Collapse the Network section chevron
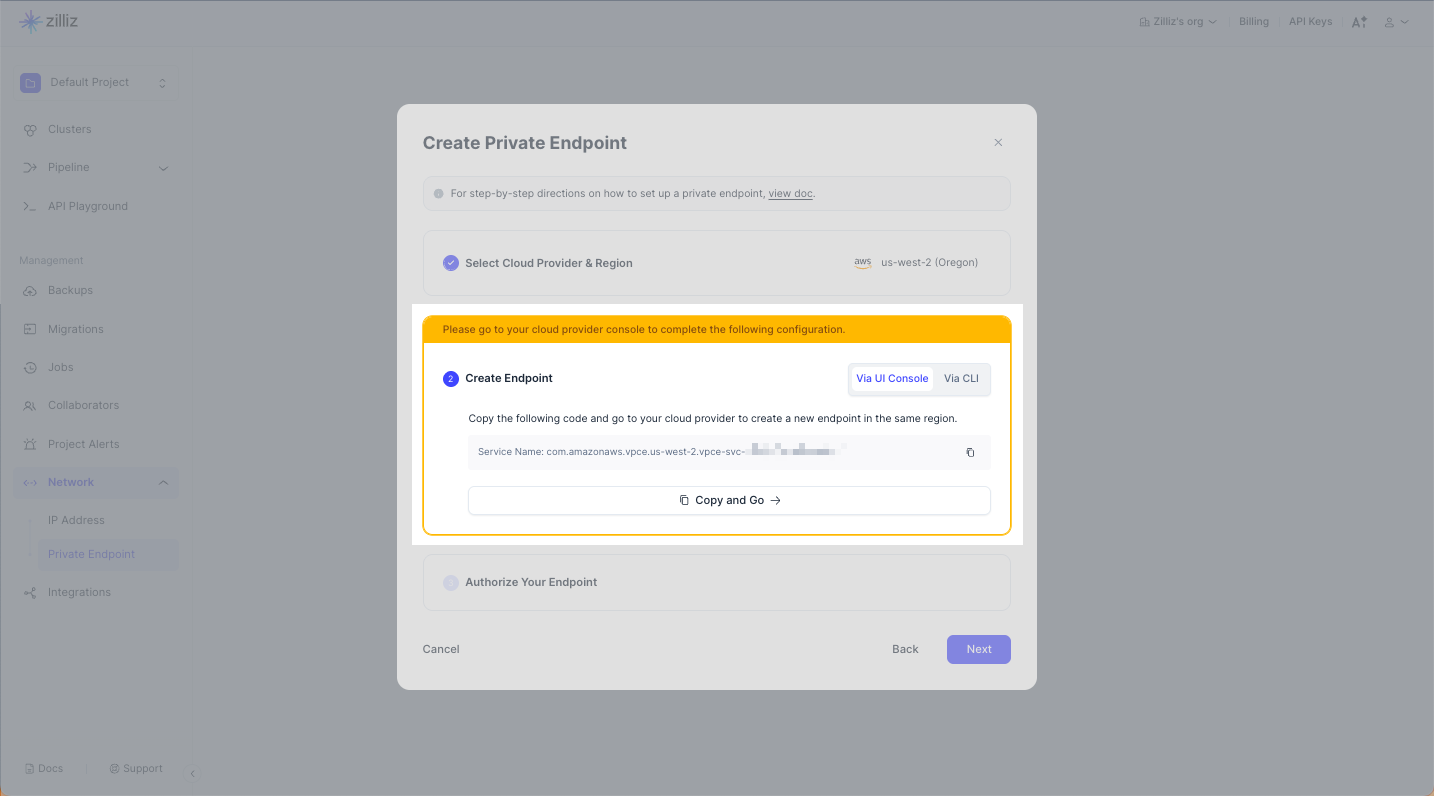The image size is (1434, 796). tap(163, 483)
